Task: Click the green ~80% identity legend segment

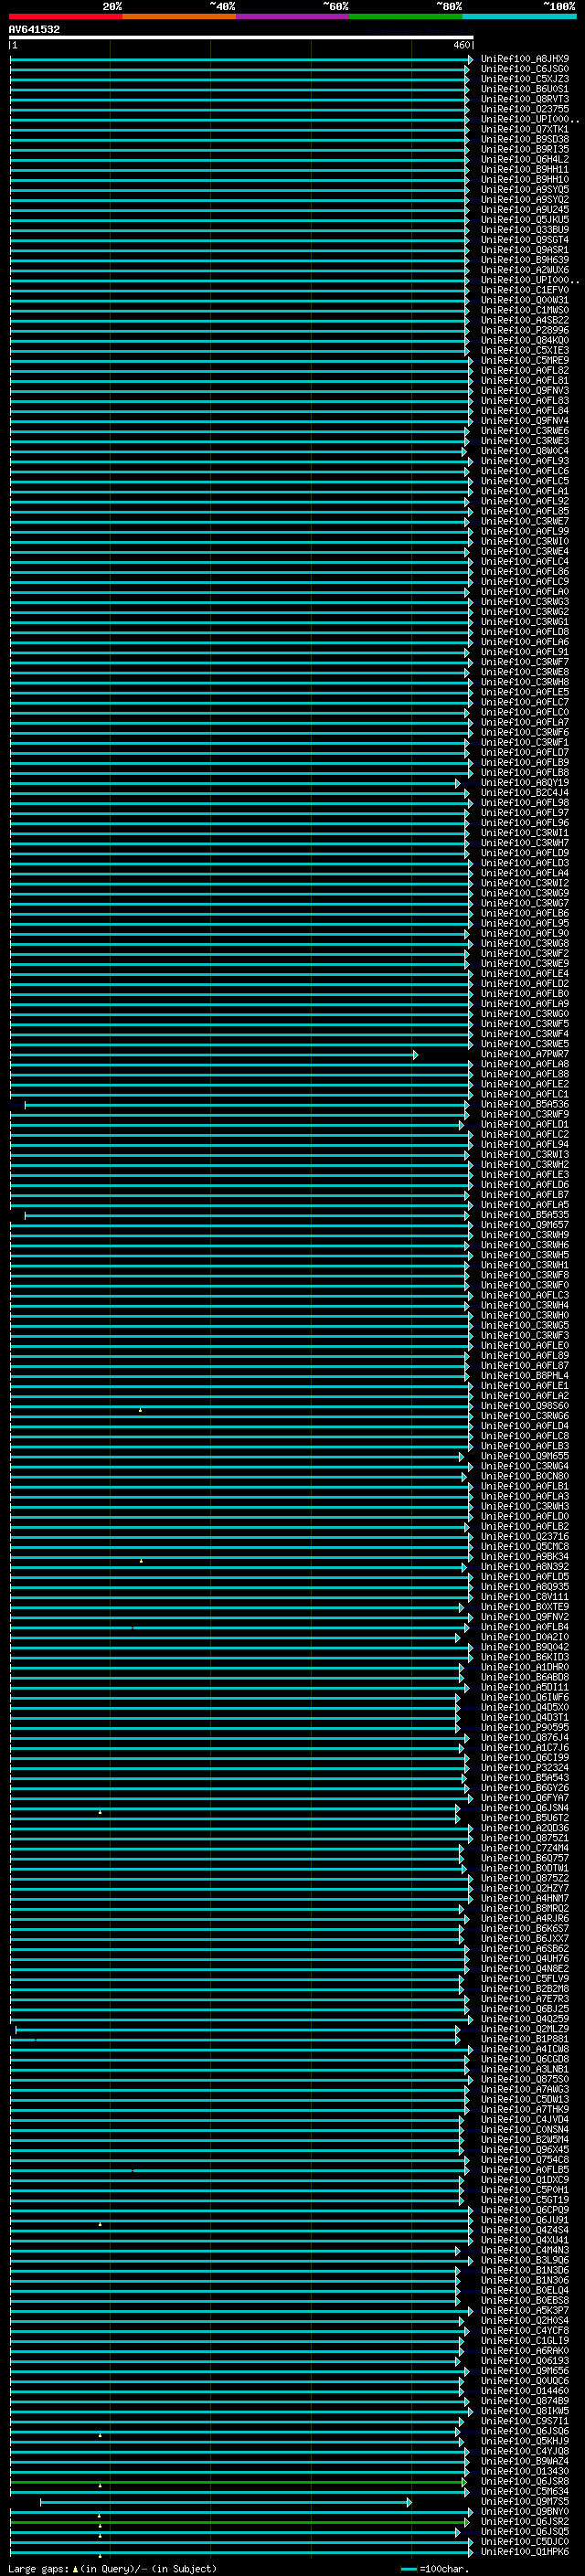Action: [x=406, y=16]
